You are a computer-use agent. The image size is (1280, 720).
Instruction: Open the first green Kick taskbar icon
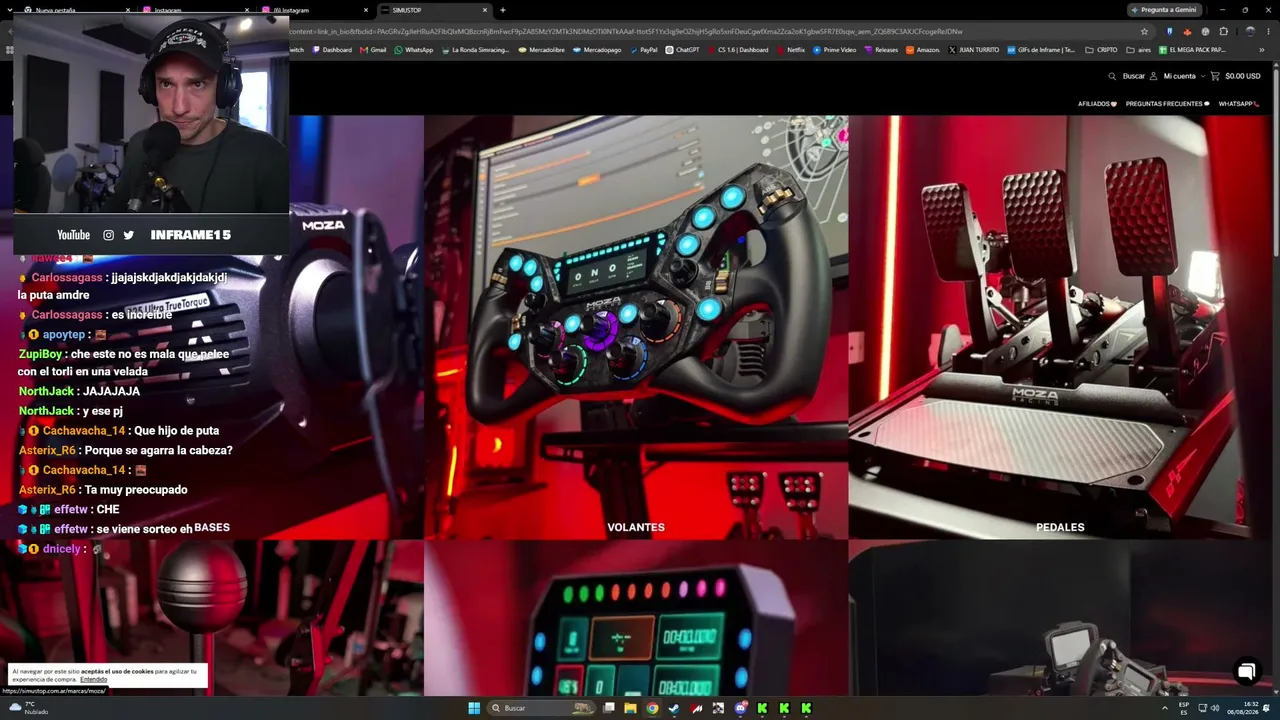(762, 708)
